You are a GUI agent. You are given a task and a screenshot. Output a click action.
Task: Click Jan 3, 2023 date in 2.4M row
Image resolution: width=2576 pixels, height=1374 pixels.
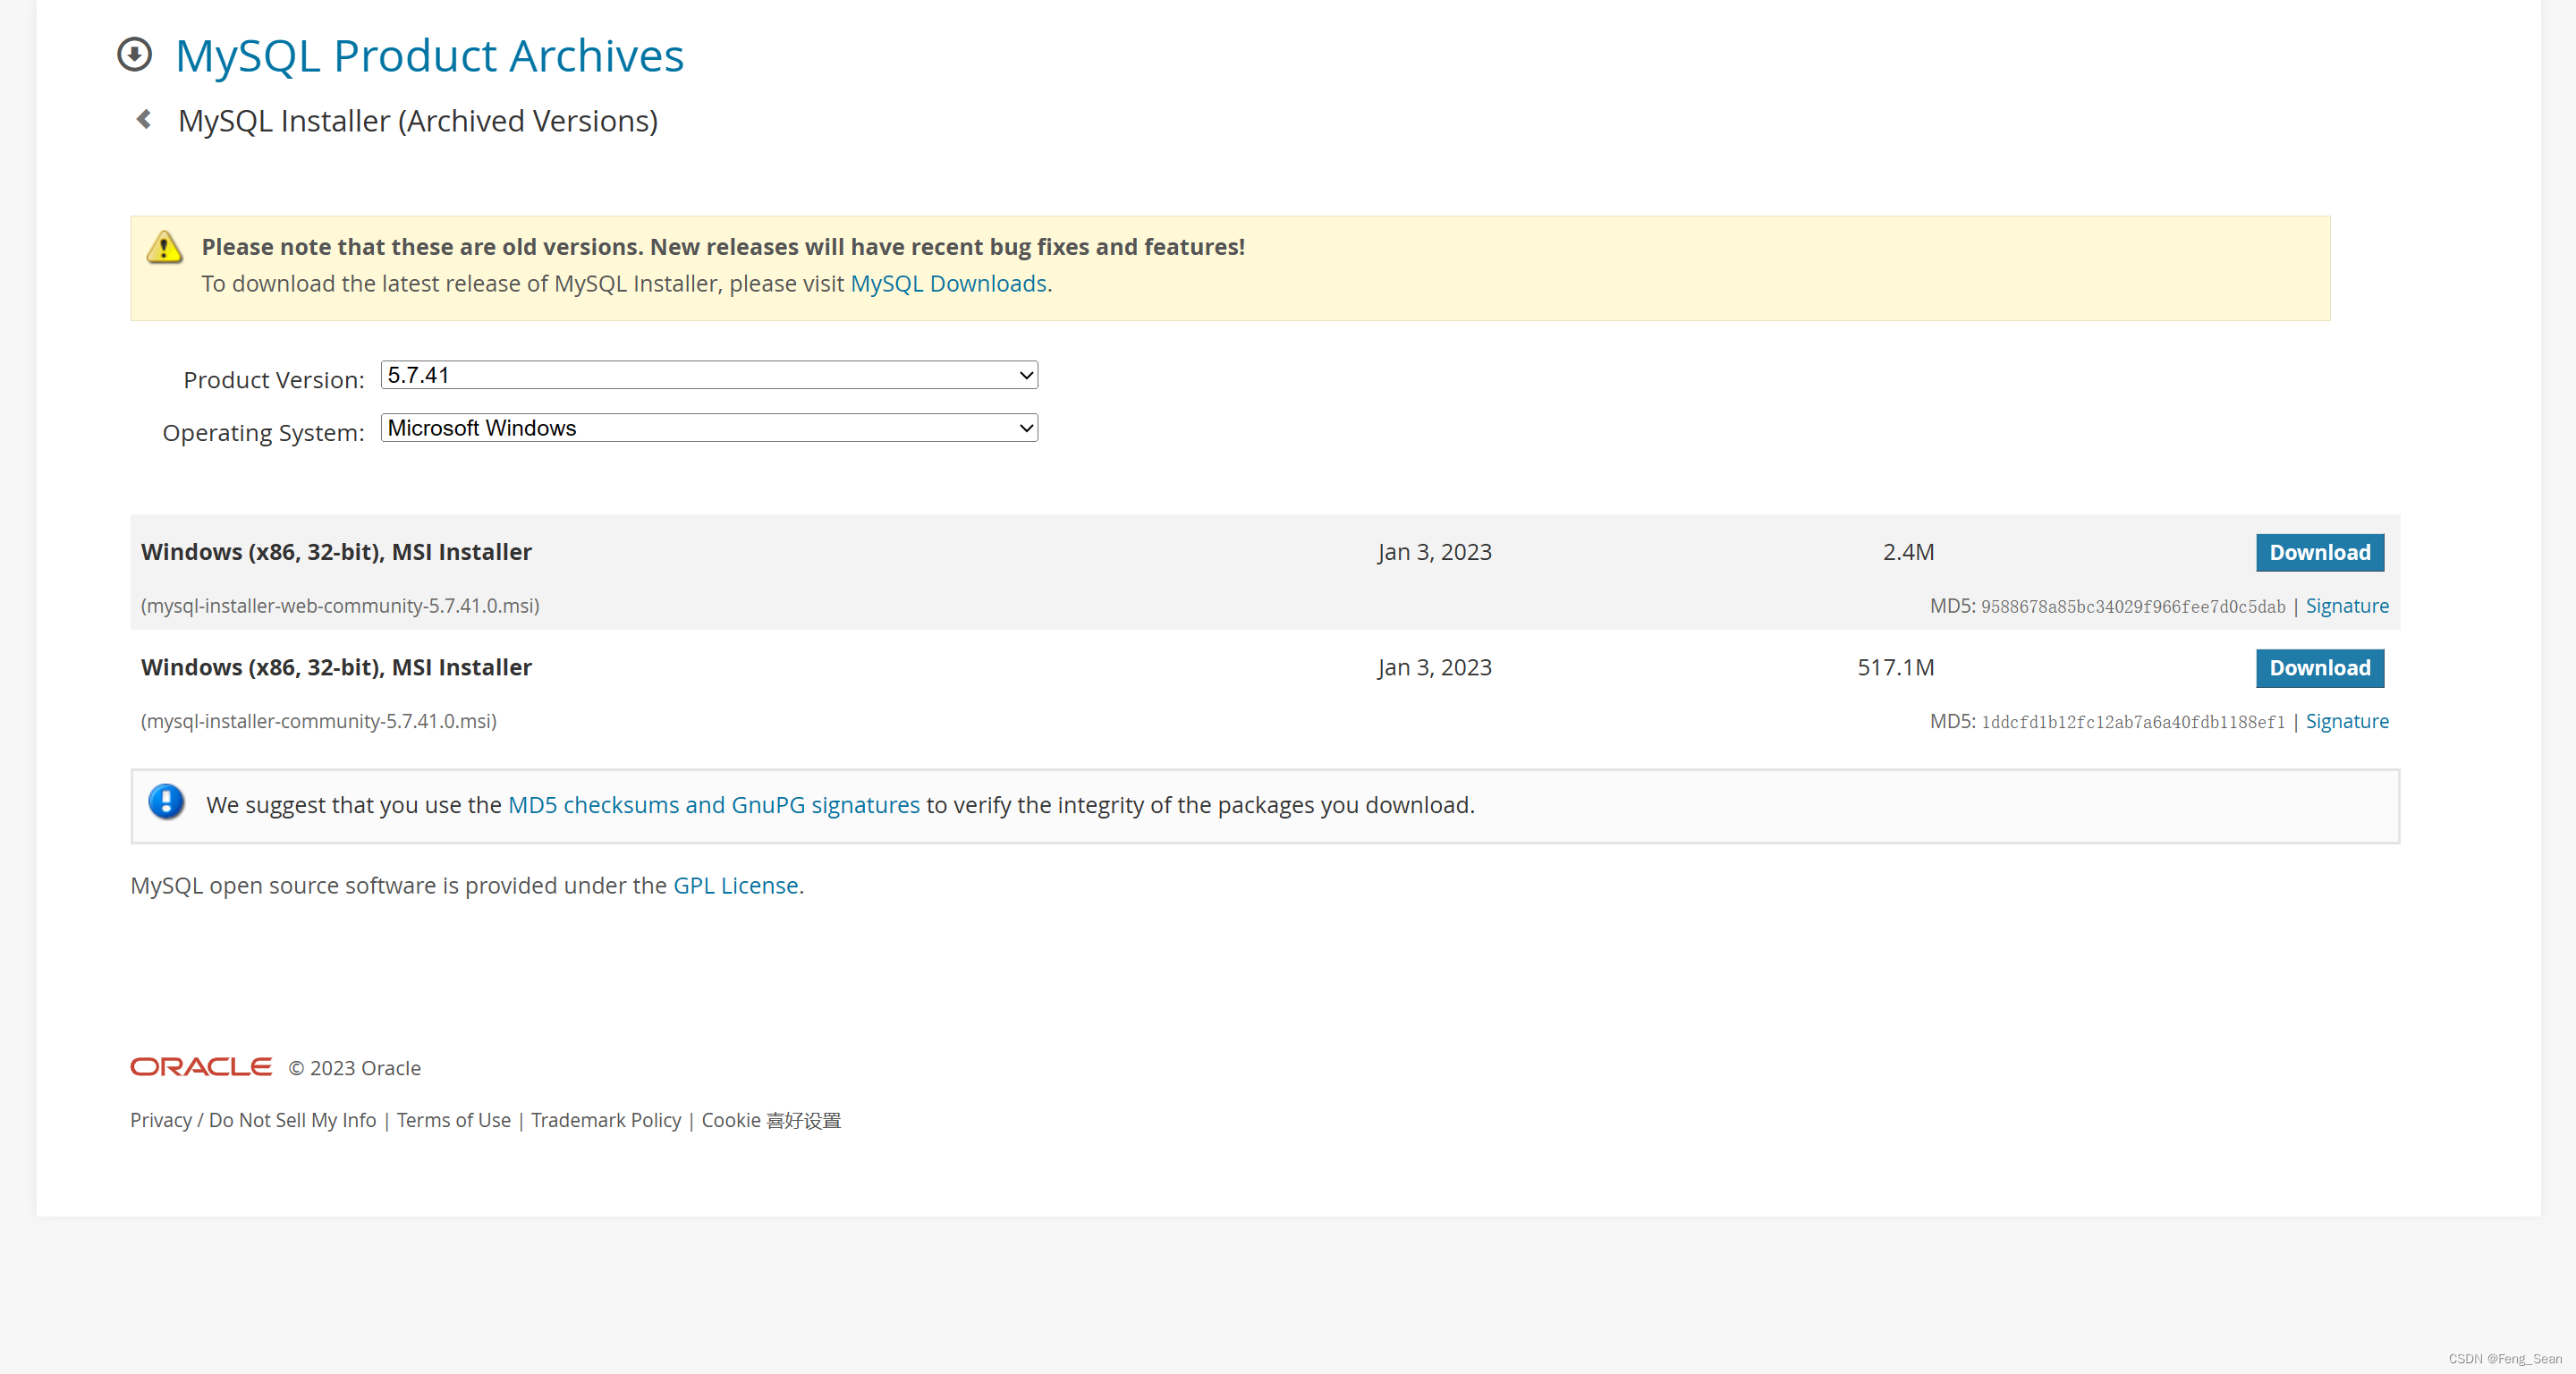click(x=1434, y=552)
